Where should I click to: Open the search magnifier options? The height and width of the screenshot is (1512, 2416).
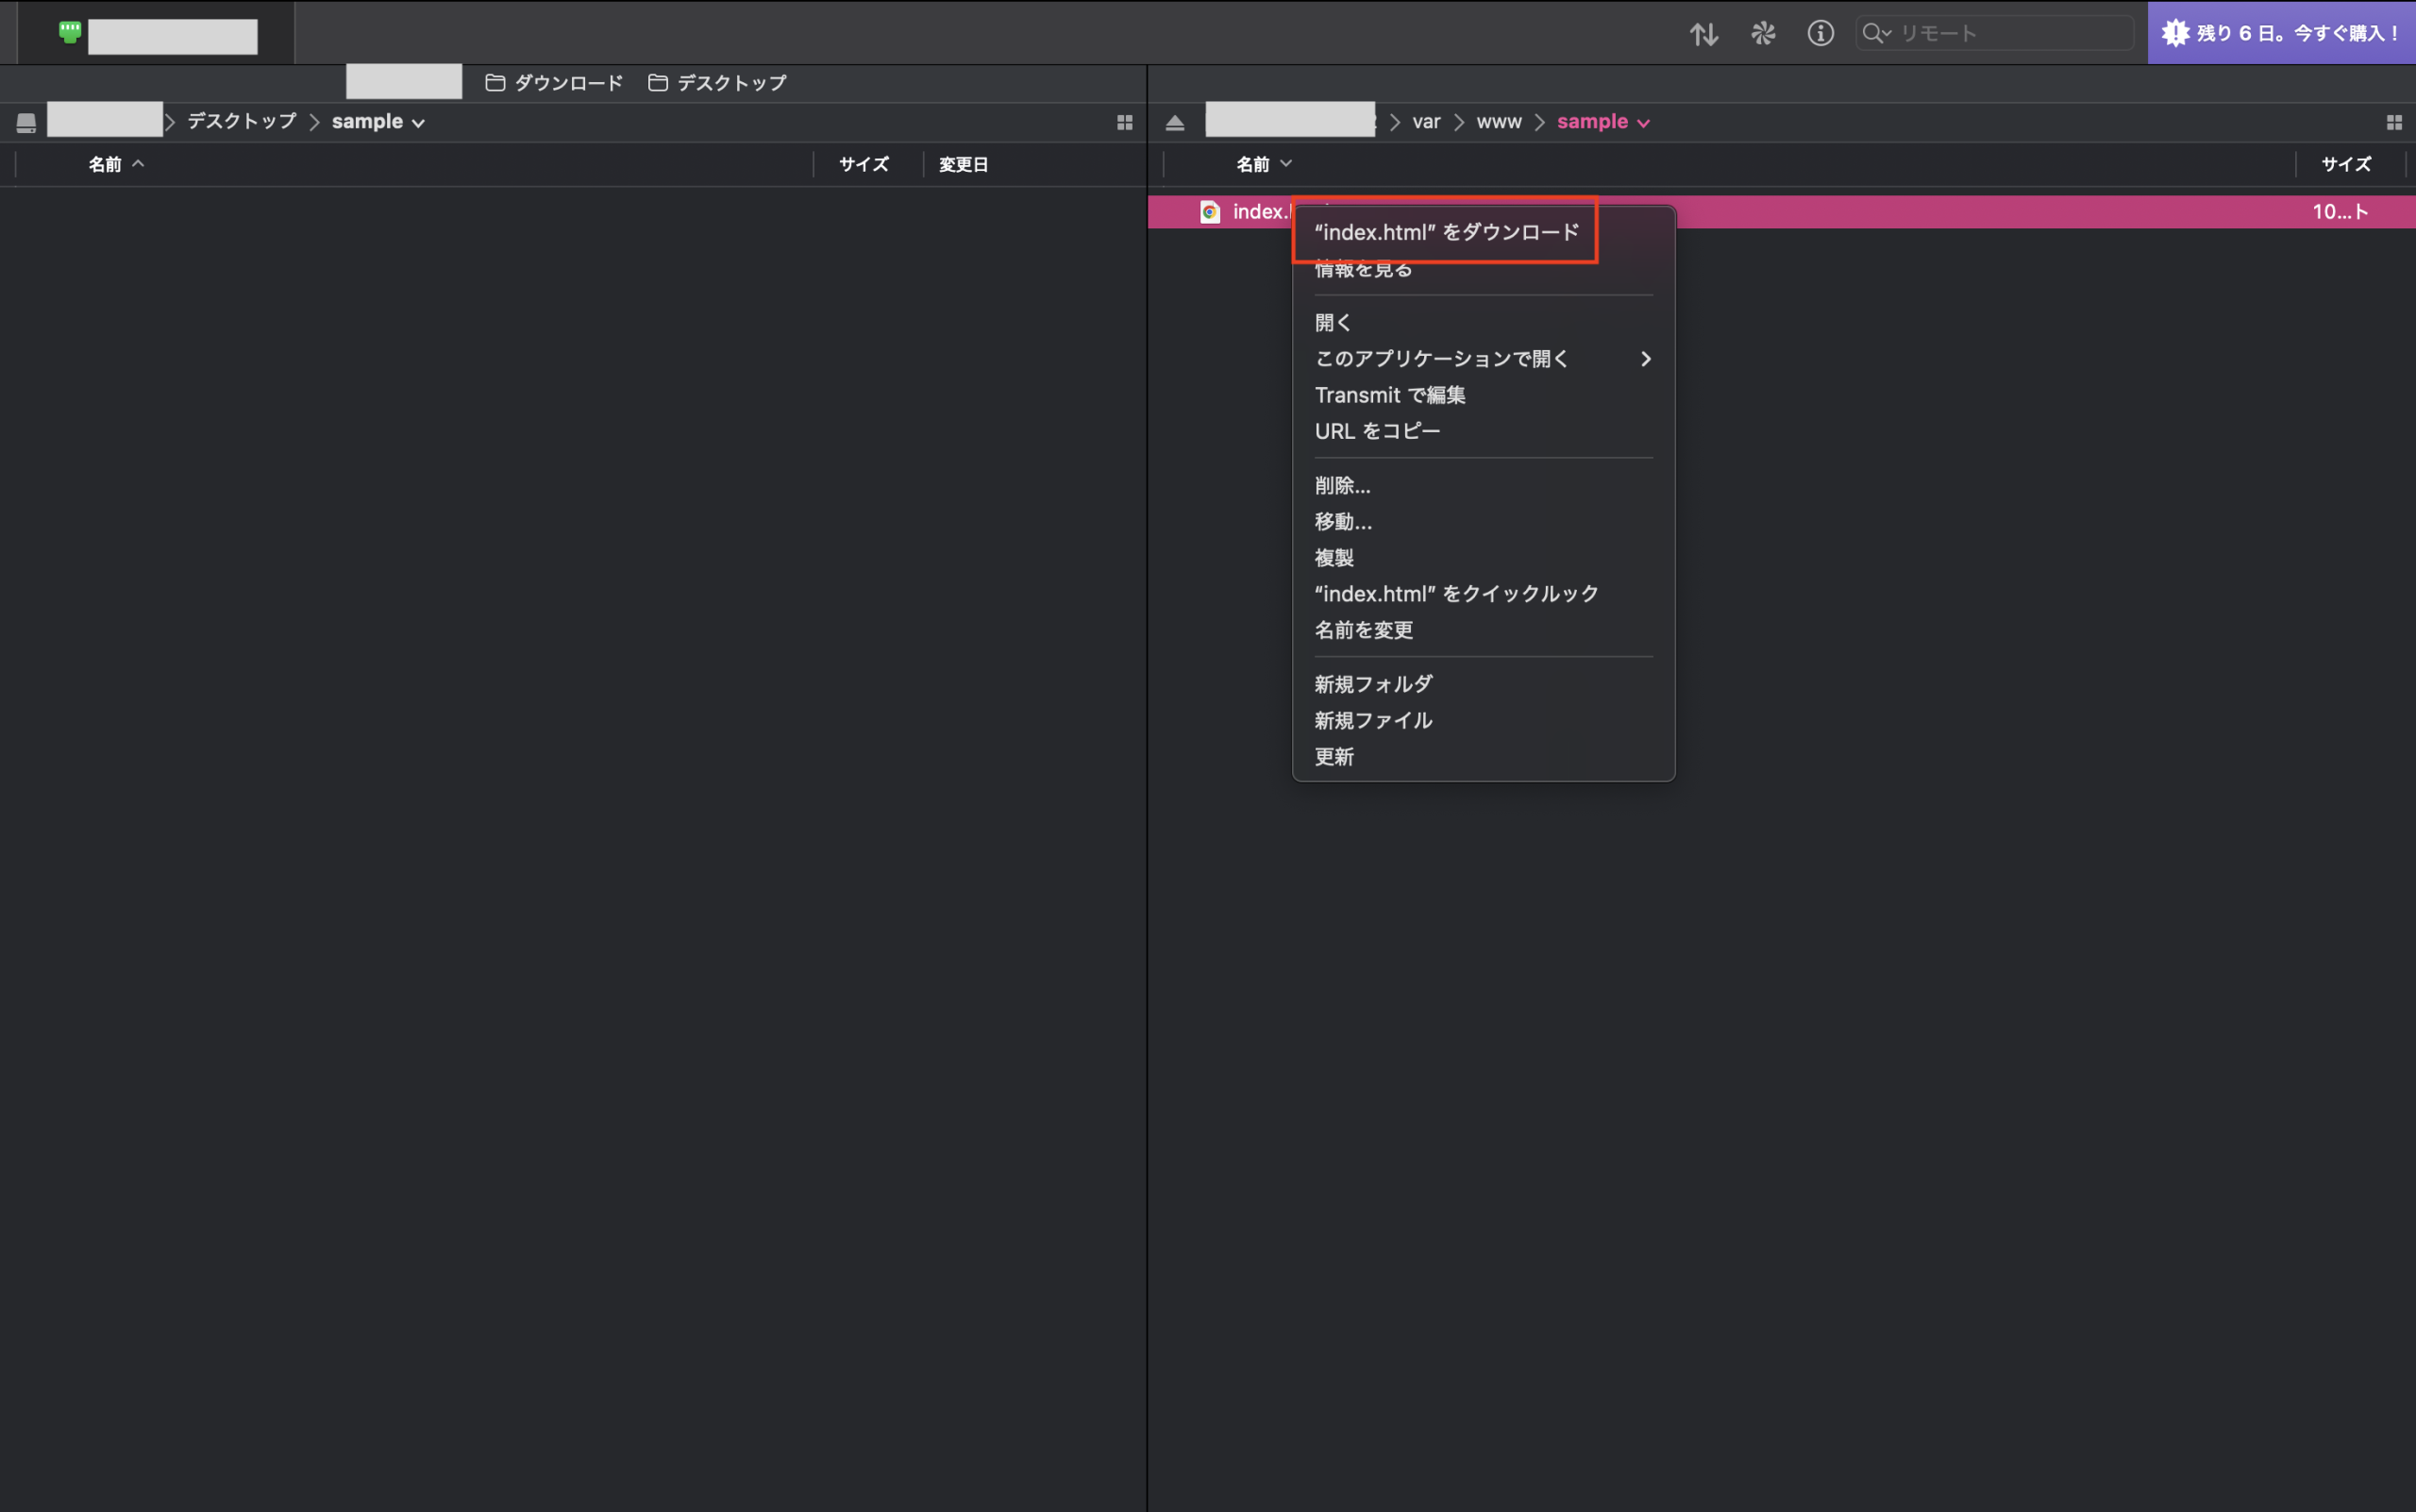click(1876, 33)
